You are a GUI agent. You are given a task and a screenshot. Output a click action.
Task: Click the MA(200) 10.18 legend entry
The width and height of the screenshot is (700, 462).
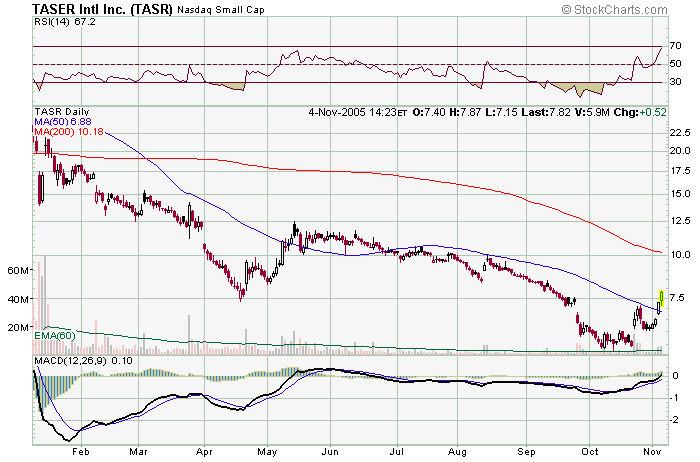click(x=69, y=131)
